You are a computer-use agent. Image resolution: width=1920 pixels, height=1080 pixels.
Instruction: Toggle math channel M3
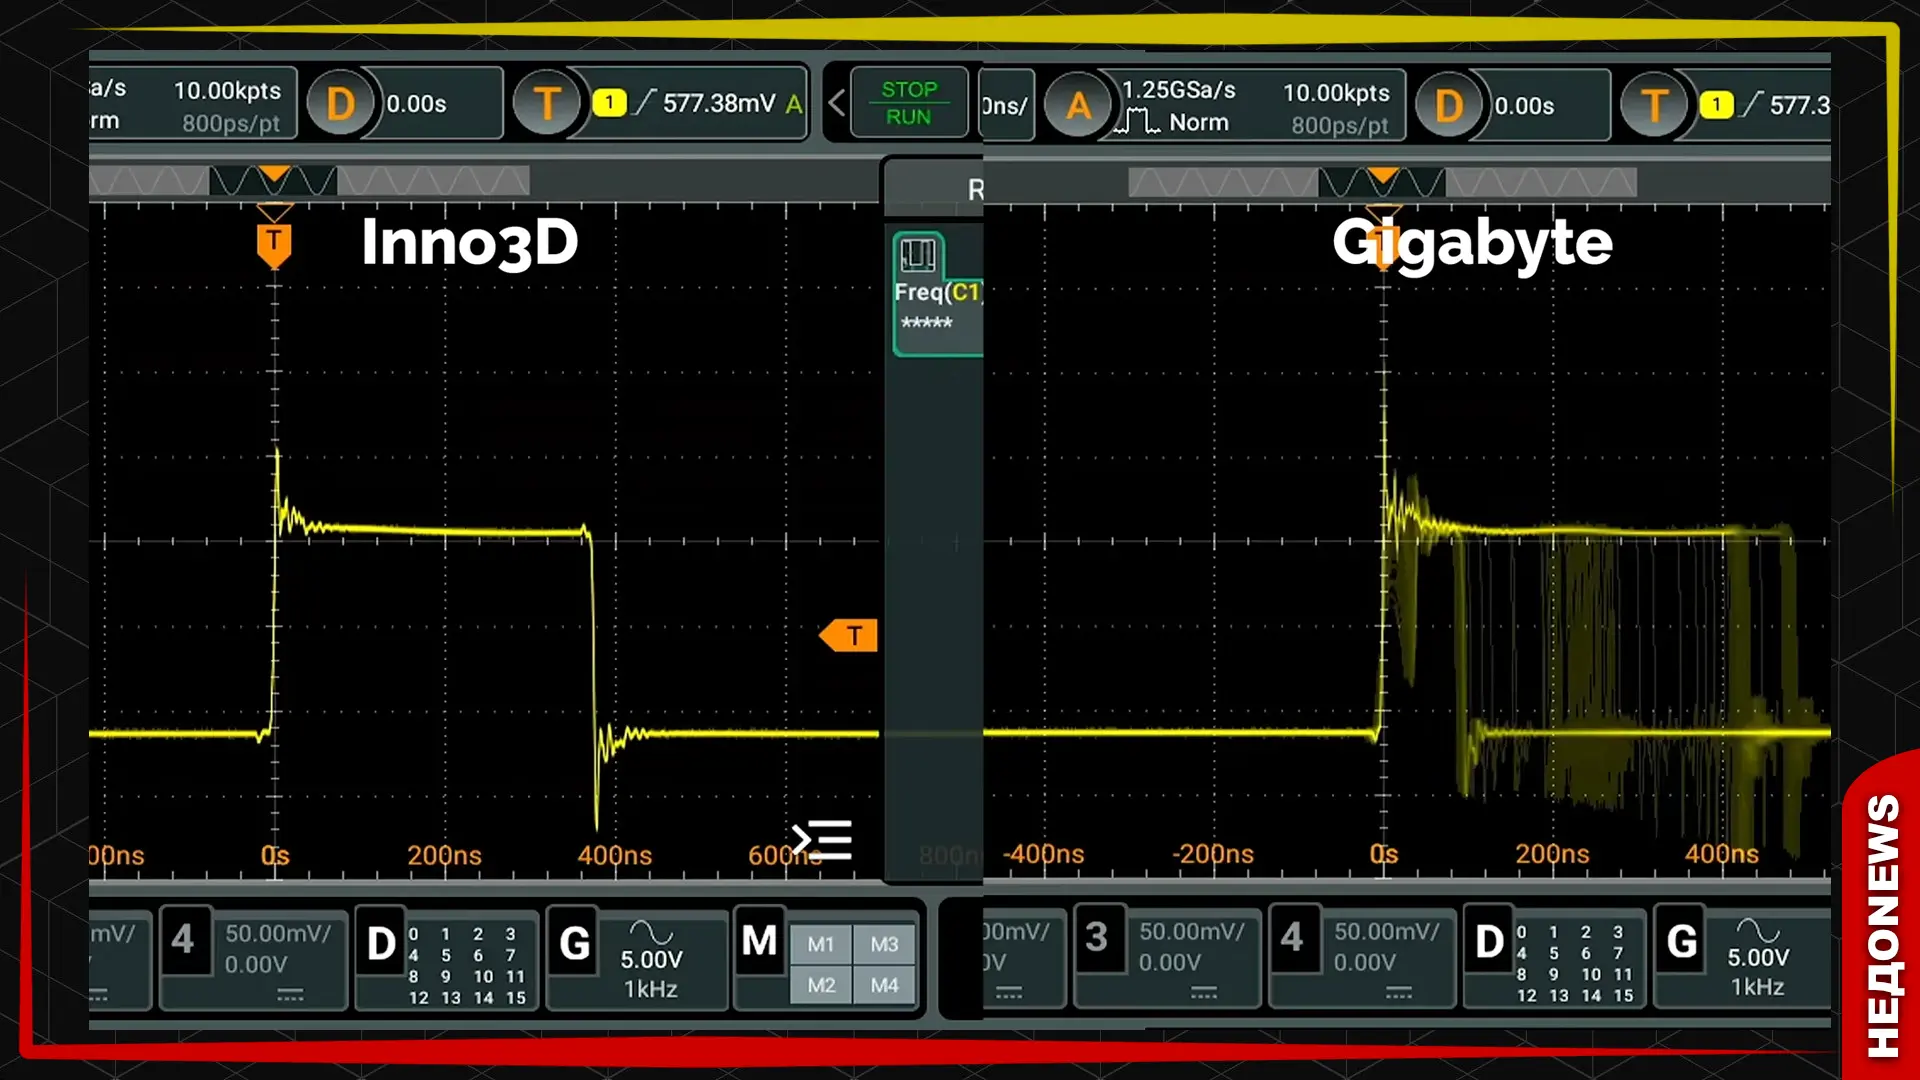coord(884,944)
